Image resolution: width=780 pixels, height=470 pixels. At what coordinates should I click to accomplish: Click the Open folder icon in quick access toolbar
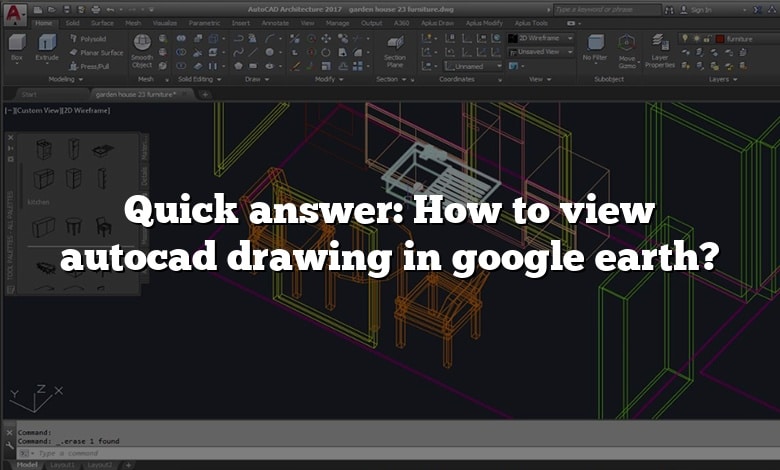point(52,10)
